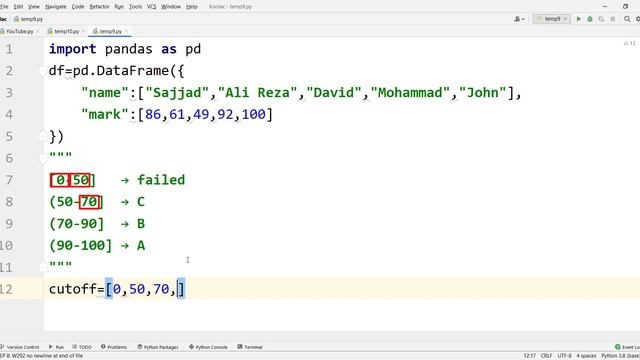Open the View menu
The image size is (640, 360).
point(34,7)
